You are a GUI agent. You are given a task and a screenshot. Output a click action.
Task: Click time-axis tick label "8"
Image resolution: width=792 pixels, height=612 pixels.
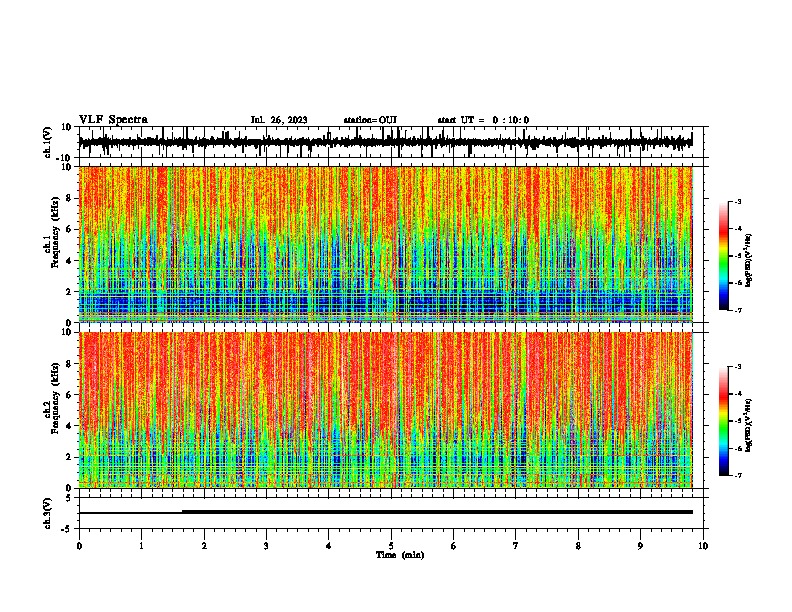pos(578,546)
